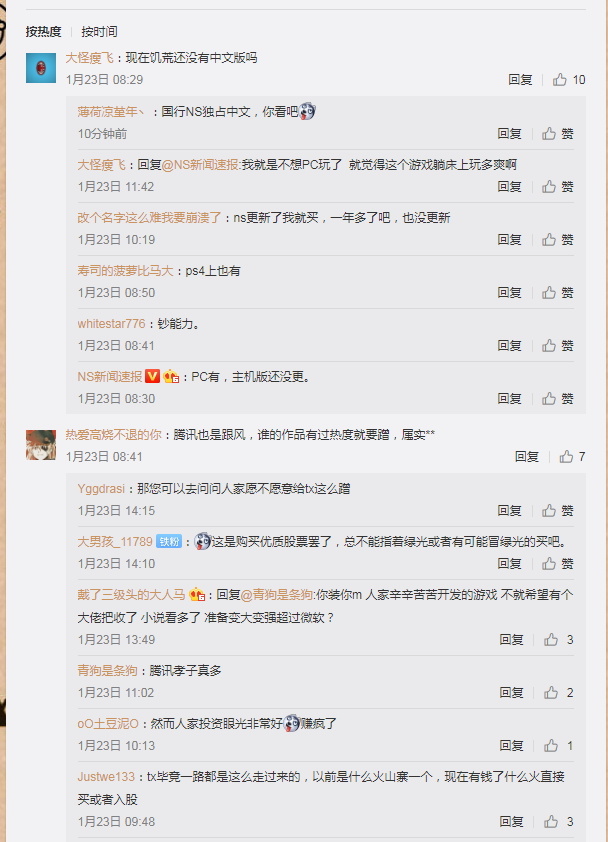
Task: Like 大怪瘦飞's top comment with 10 likes
Action: tap(569, 80)
